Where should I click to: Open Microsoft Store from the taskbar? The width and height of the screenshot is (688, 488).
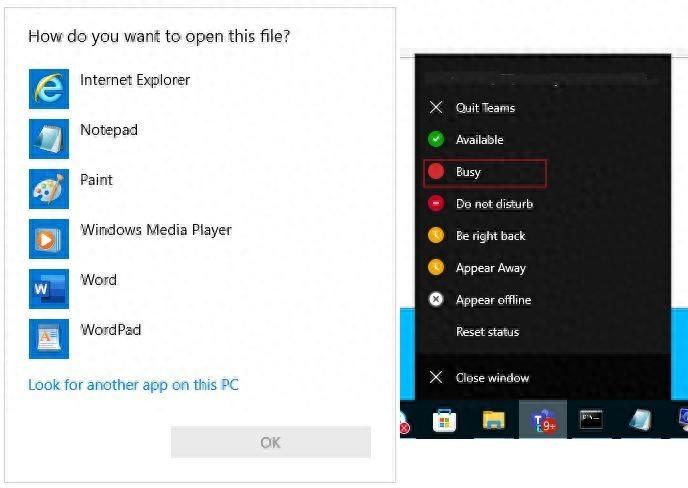pos(445,421)
